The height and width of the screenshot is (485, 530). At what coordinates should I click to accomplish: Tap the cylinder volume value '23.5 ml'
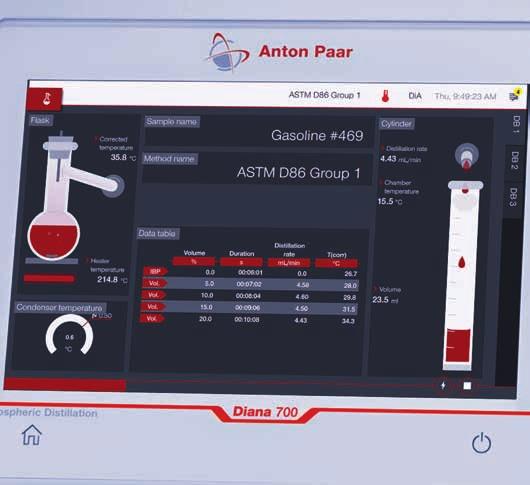(x=385, y=300)
